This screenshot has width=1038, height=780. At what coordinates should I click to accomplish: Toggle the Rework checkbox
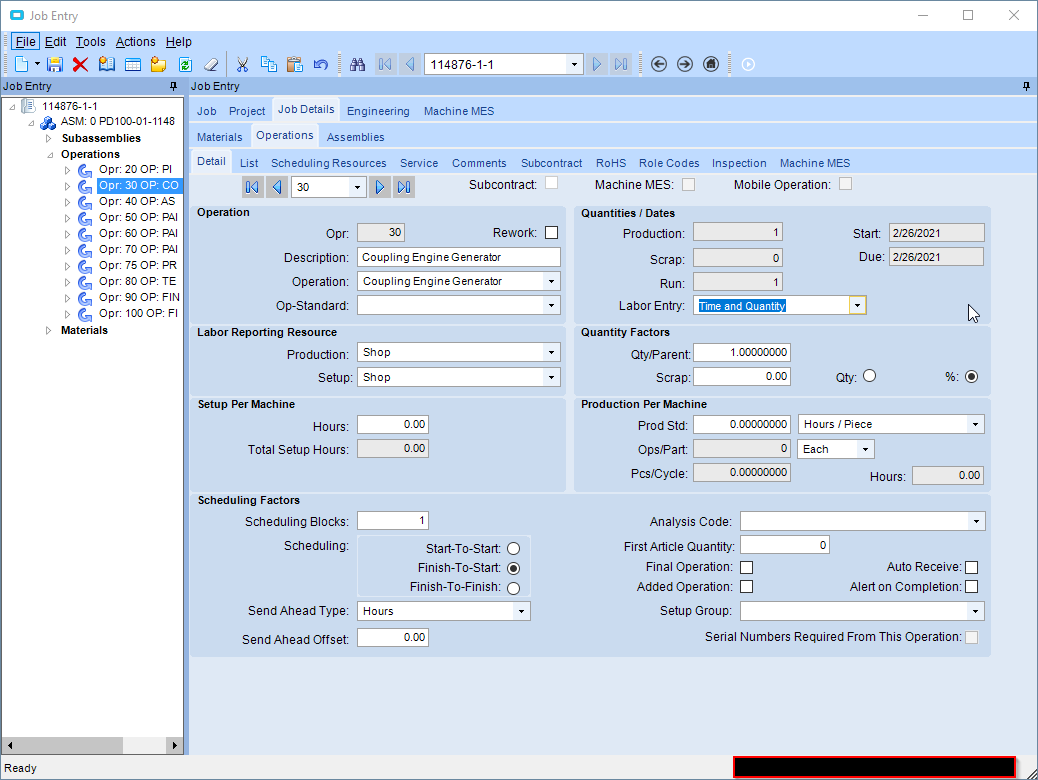click(x=551, y=232)
